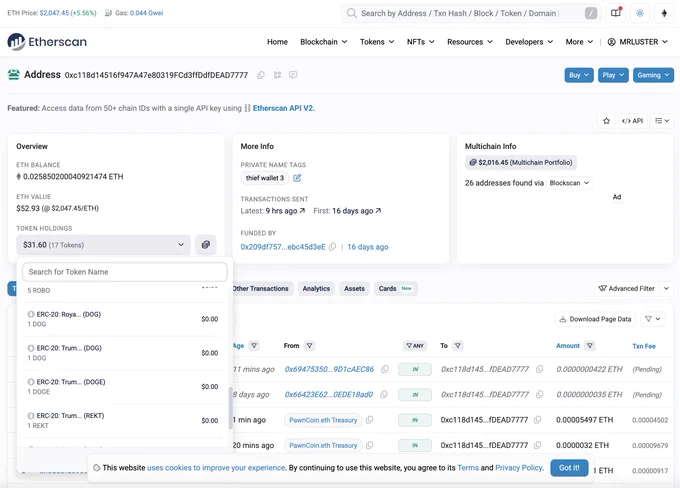Expand the Tokens menu

click(x=377, y=42)
